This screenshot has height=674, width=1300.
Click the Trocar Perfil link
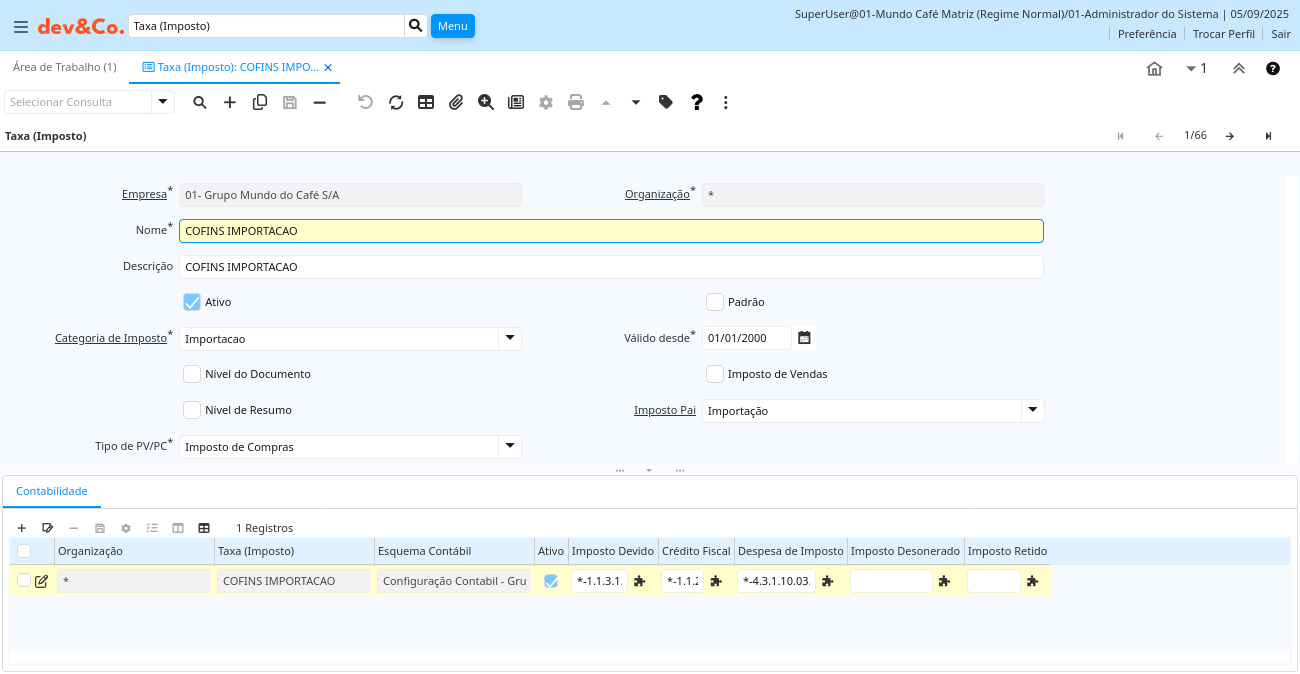pyautogui.click(x=1223, y=34)
